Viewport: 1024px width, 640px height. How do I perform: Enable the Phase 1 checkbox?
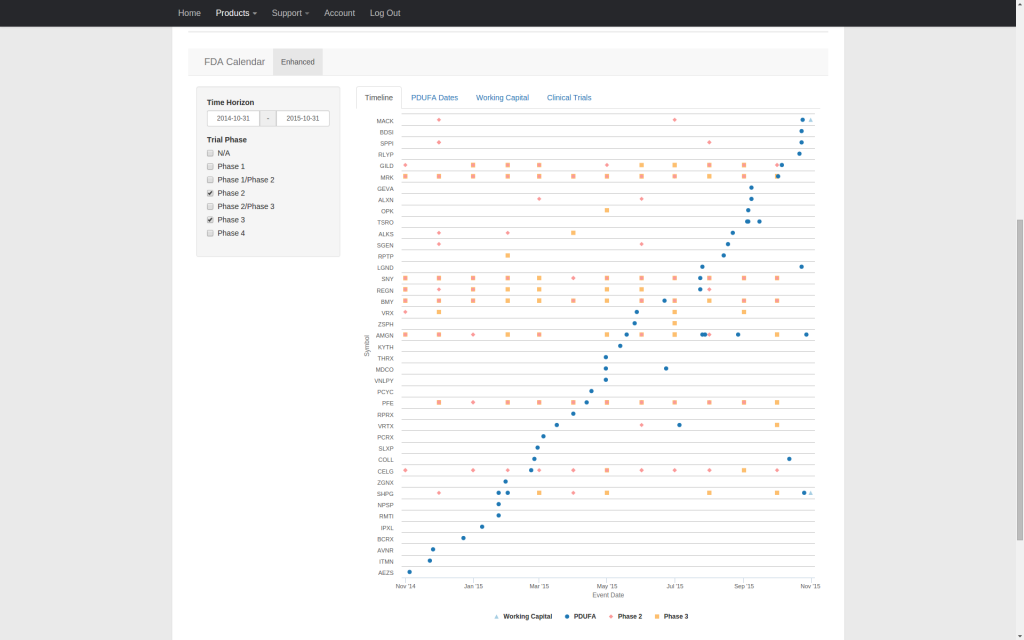tap(210, 167)
